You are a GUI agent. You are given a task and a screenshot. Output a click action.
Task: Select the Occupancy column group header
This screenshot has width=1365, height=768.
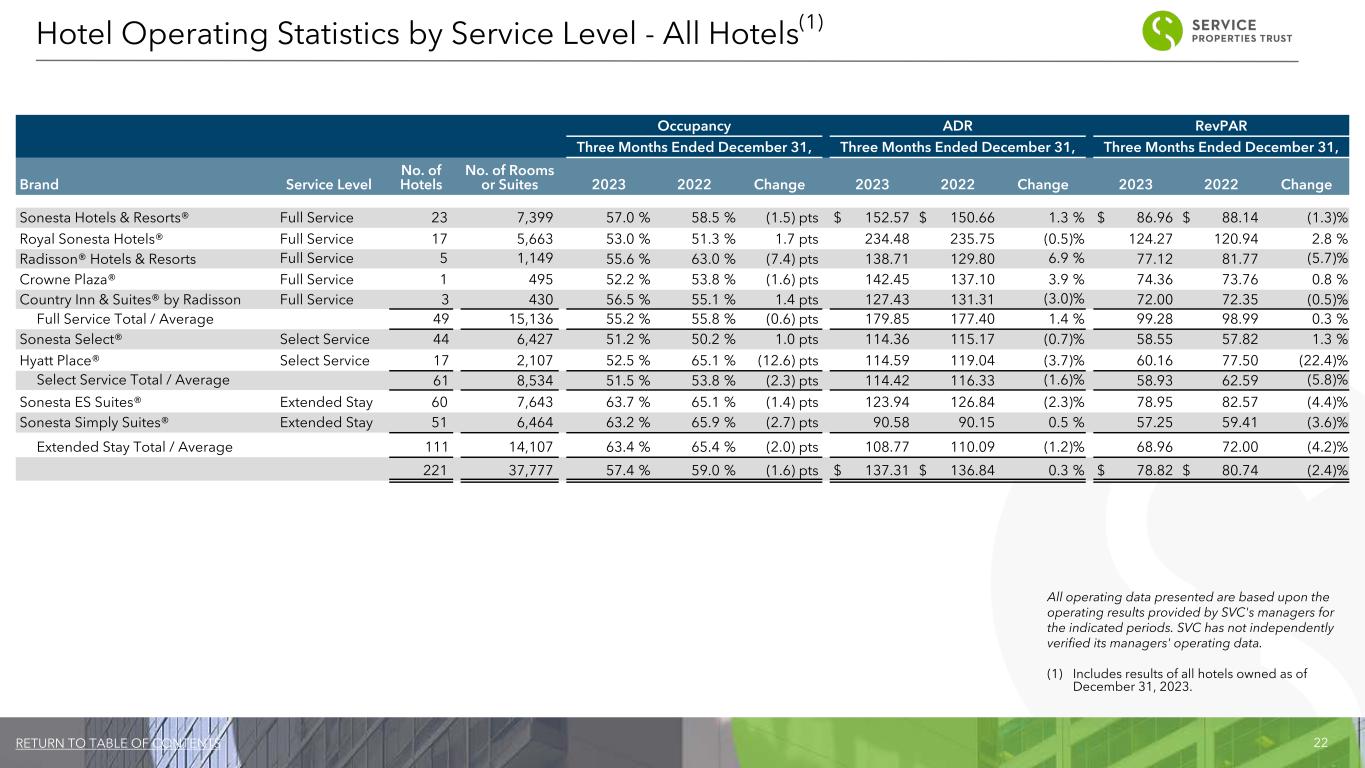tap(693, 127)
